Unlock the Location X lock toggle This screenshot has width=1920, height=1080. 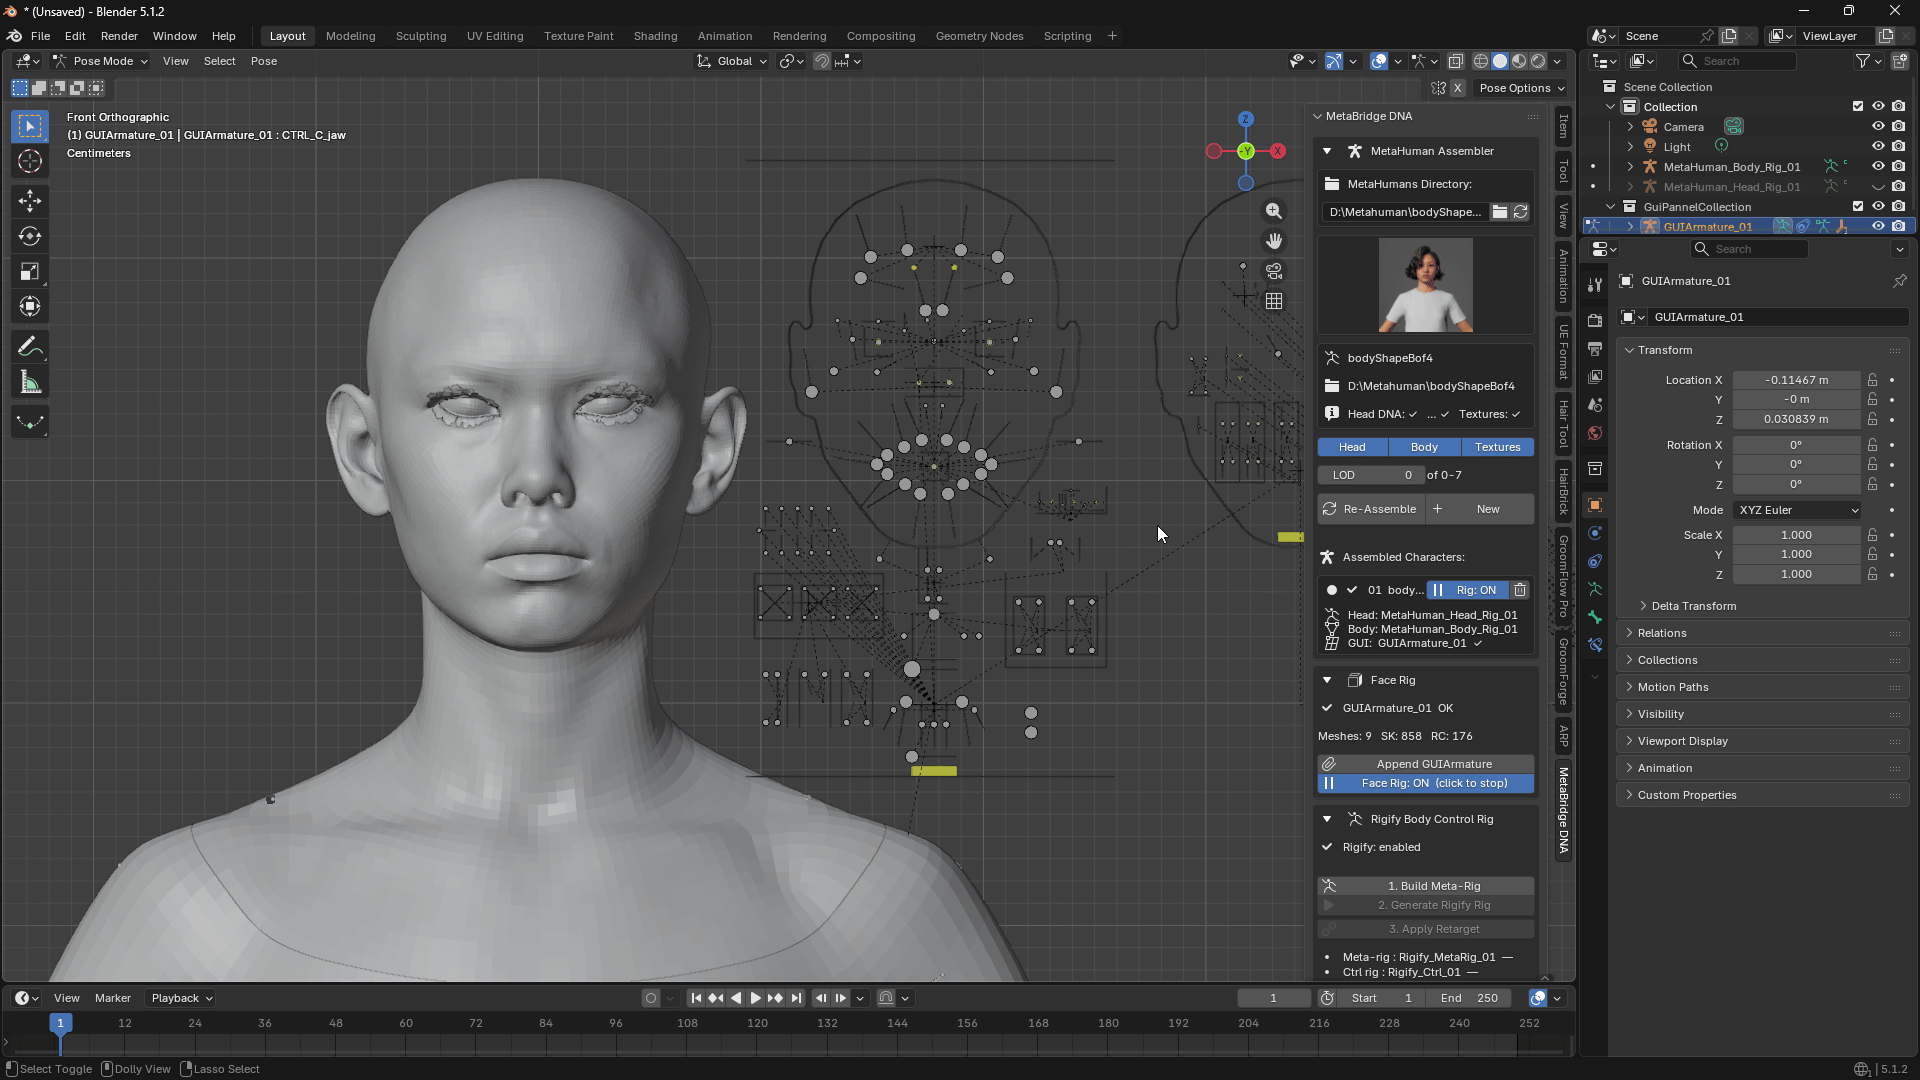click(x=1872, y=380)
